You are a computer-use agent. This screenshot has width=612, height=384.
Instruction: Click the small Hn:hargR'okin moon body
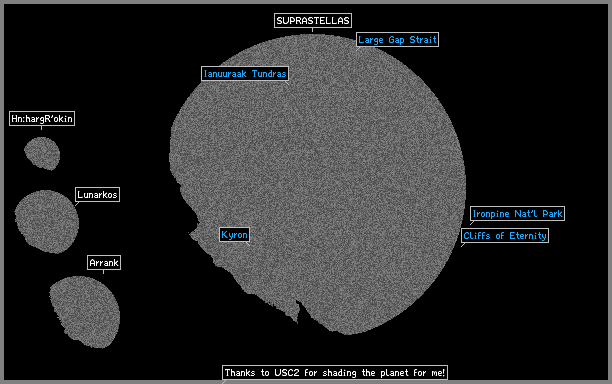tap(42, 153)
